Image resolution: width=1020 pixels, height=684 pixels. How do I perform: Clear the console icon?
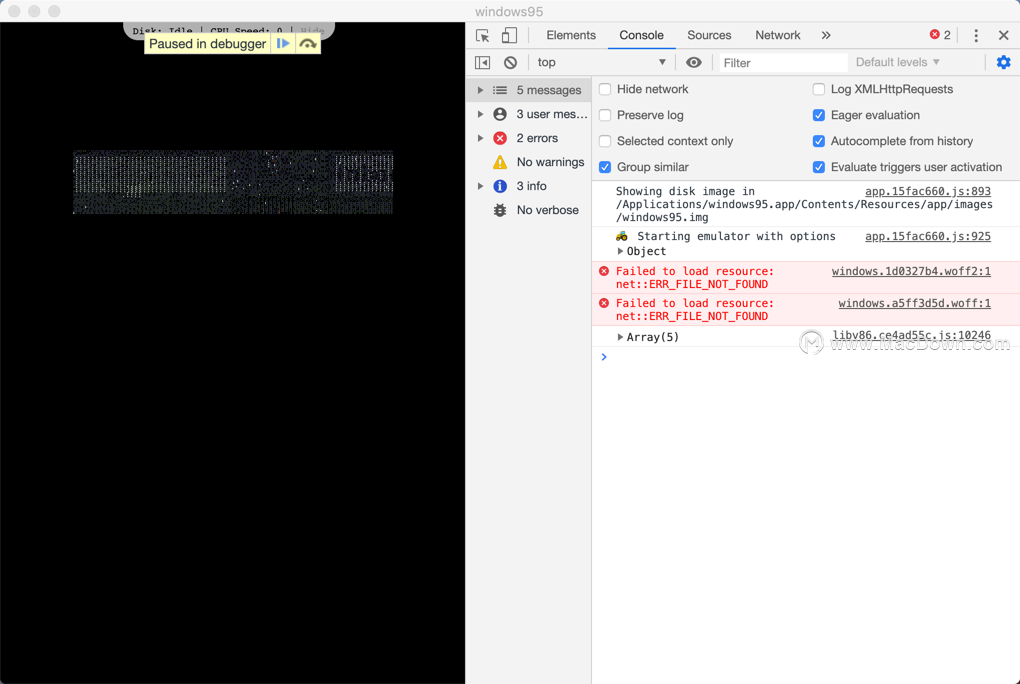coord(511,62)
